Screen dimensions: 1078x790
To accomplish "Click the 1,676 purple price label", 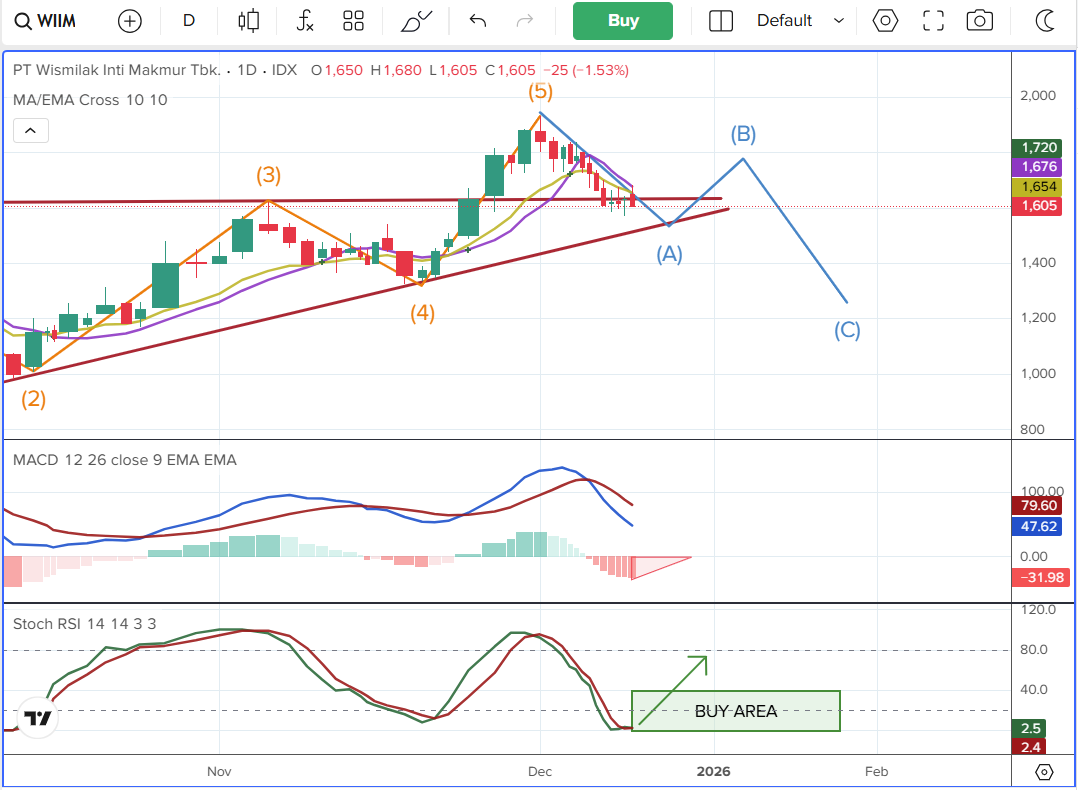I will click(1037, 166).
